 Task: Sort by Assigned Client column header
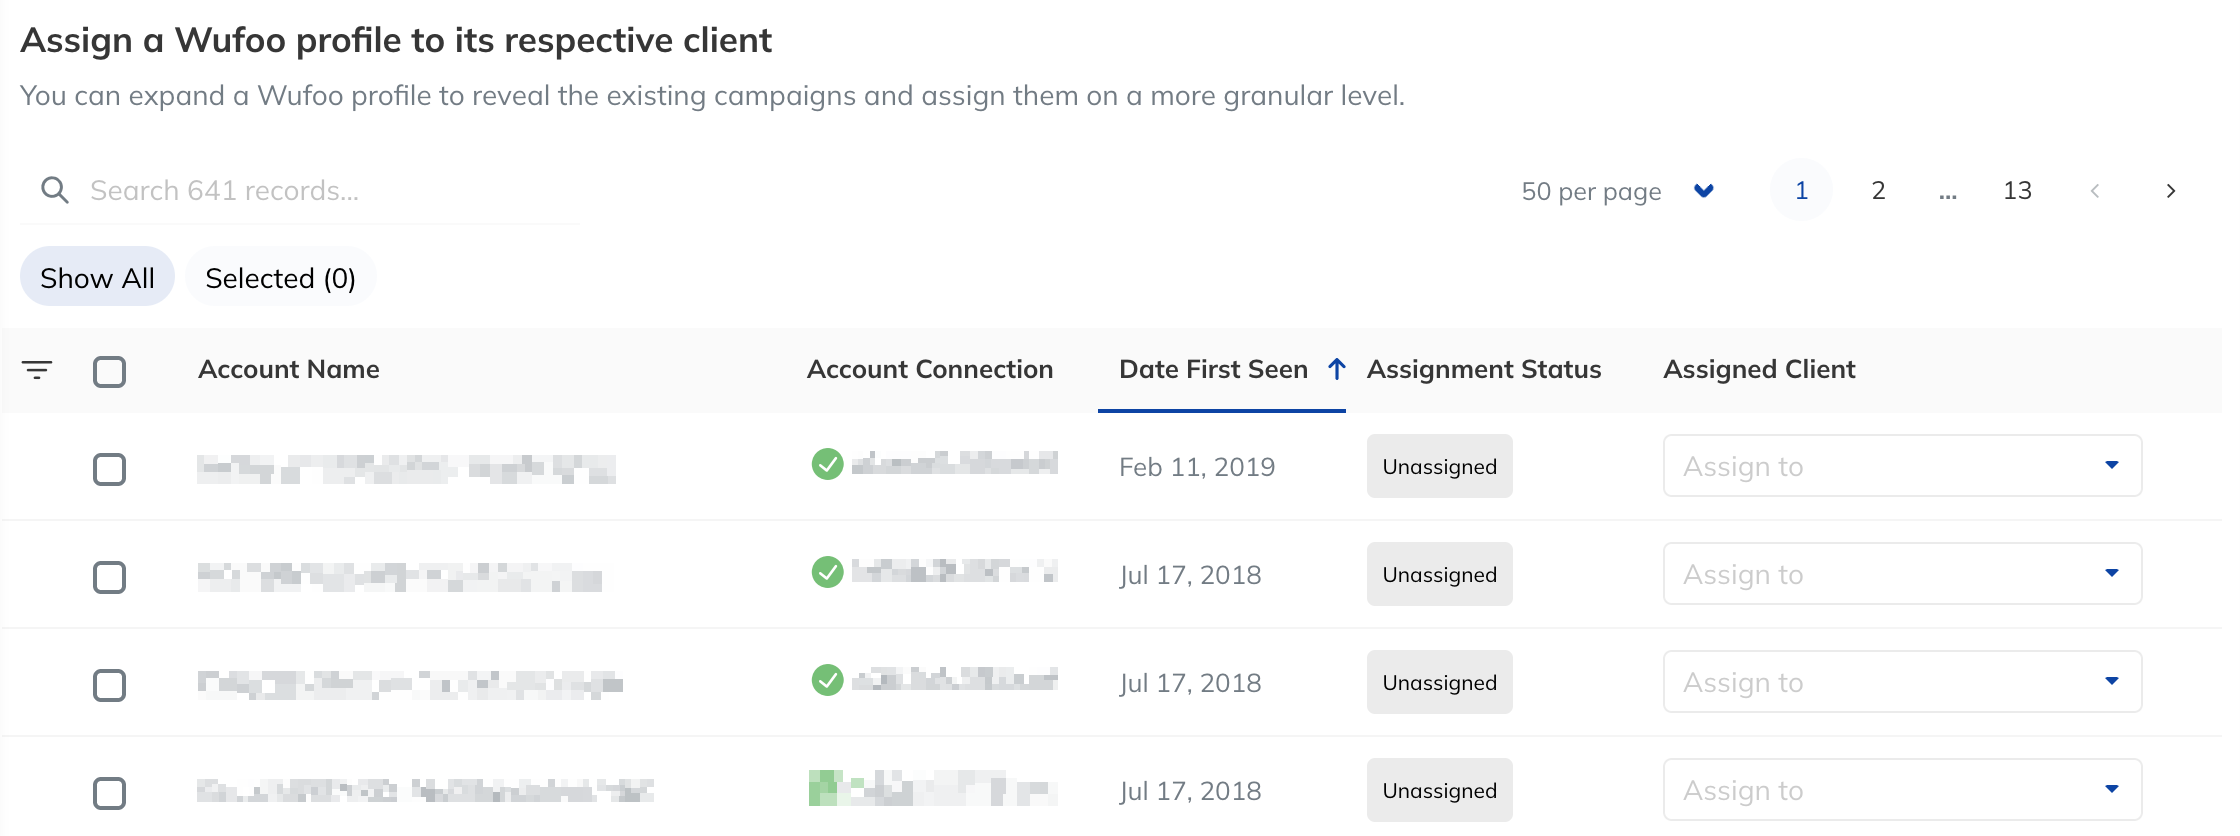click(x=1759, y=369)
